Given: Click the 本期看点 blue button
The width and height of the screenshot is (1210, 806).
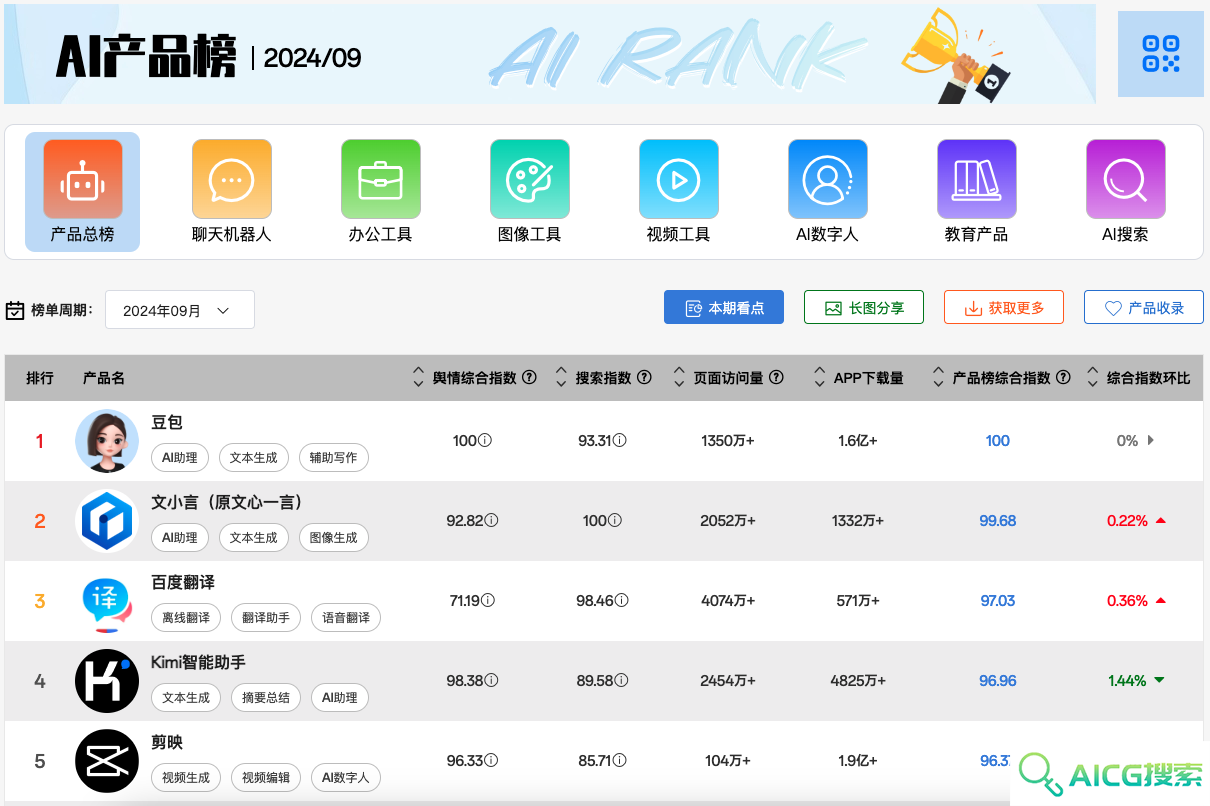Looking at the screenshot, I should (x=724, y=308).
